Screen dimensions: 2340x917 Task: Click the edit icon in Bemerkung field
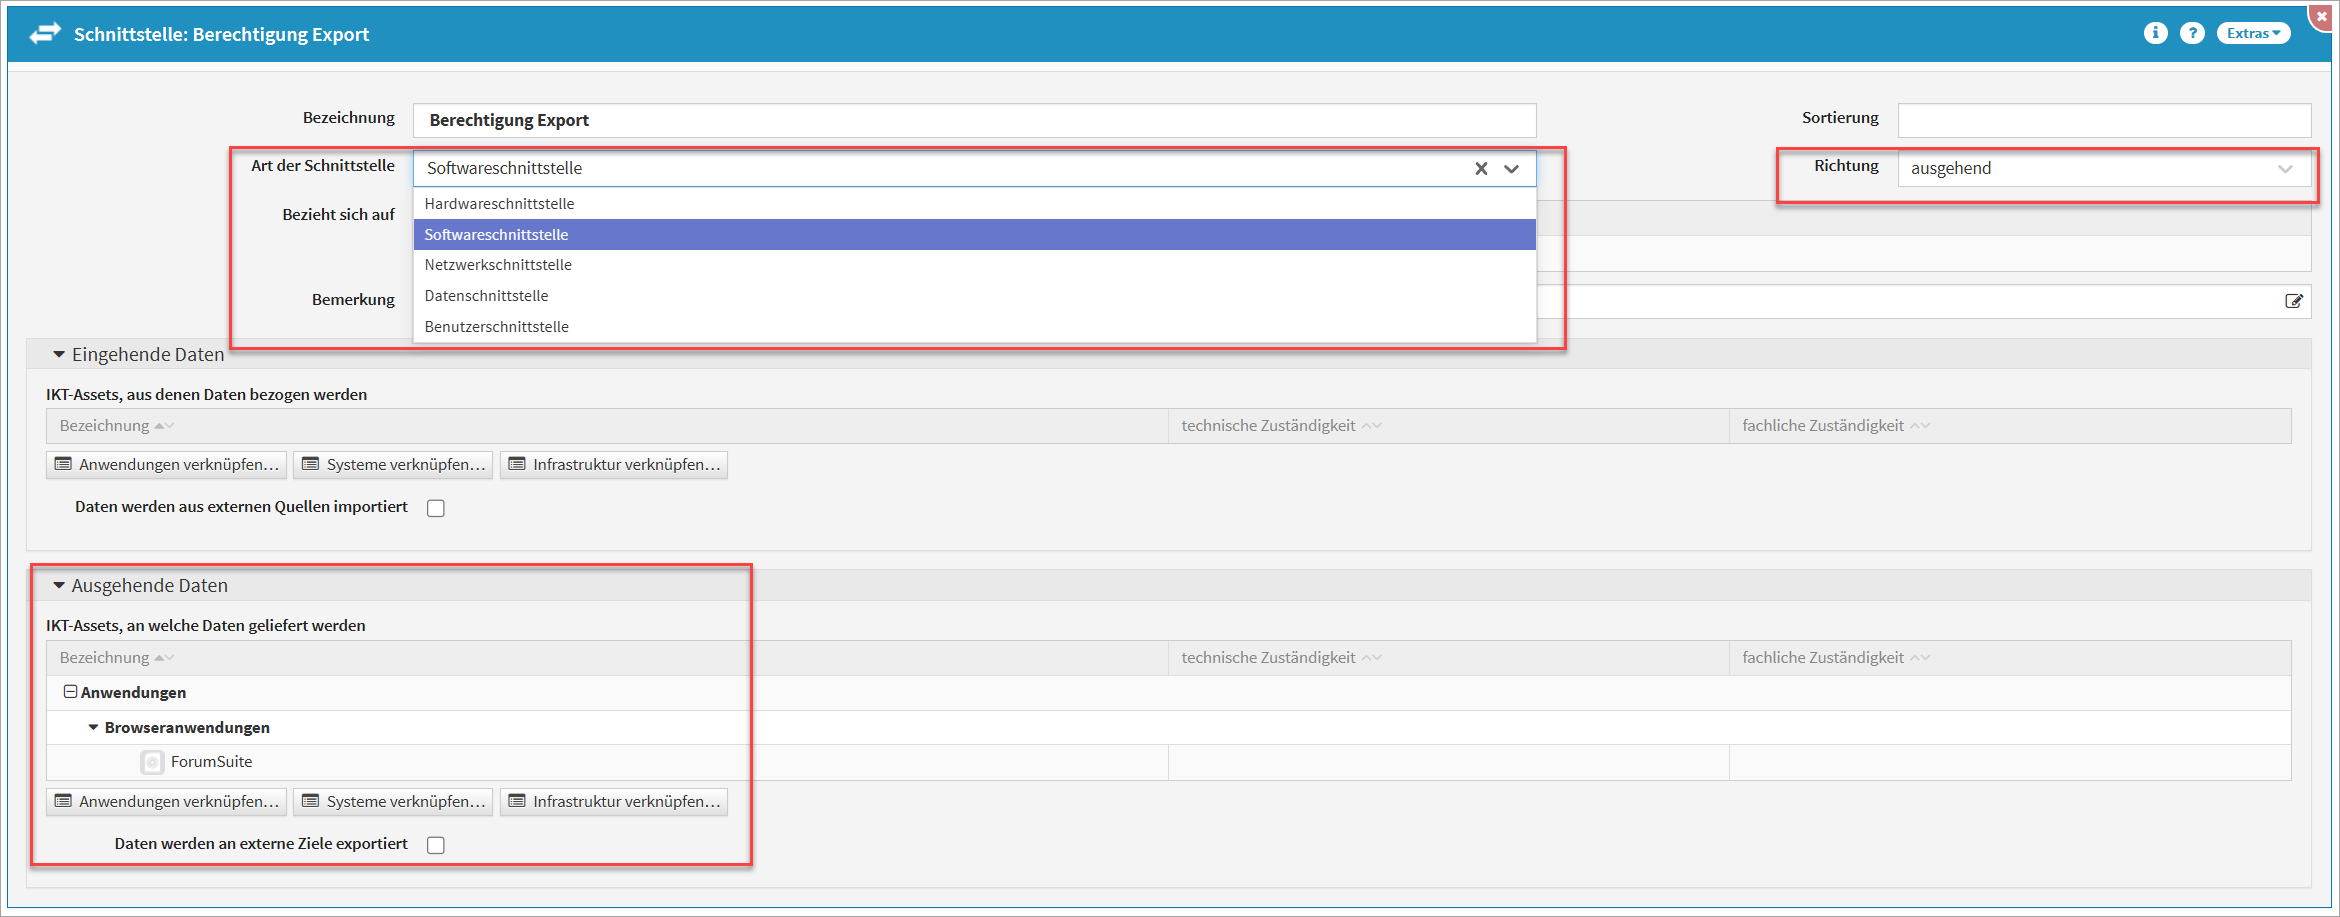coord(2294,301)
